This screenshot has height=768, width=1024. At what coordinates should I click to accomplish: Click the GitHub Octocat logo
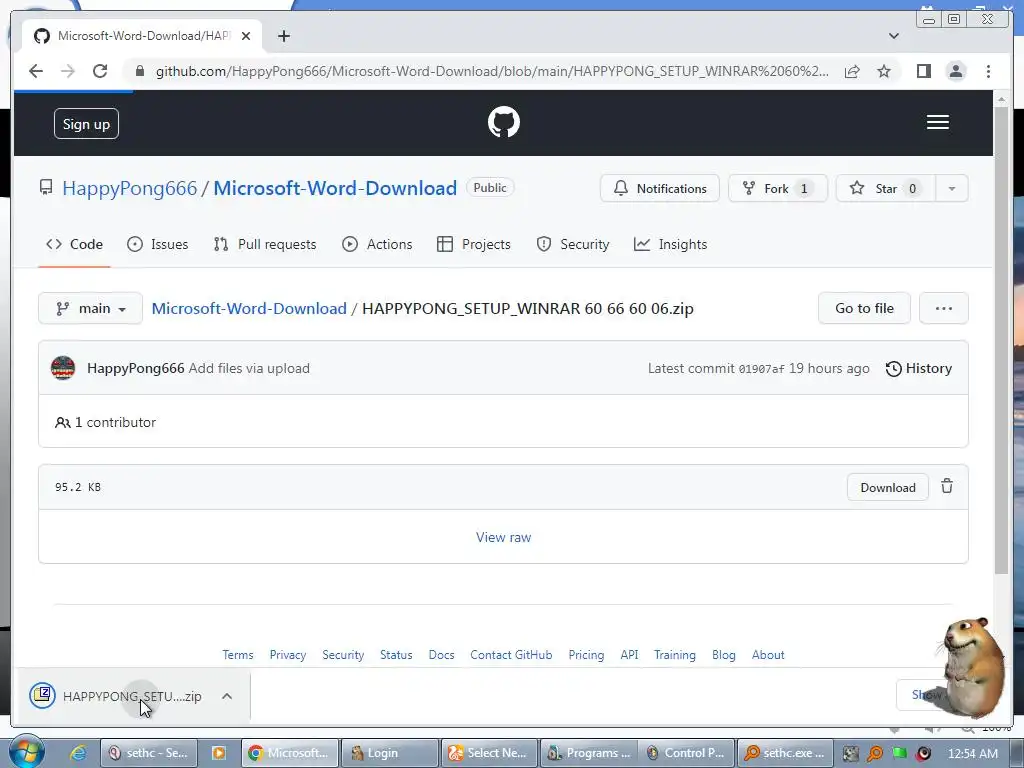[504, 122]
